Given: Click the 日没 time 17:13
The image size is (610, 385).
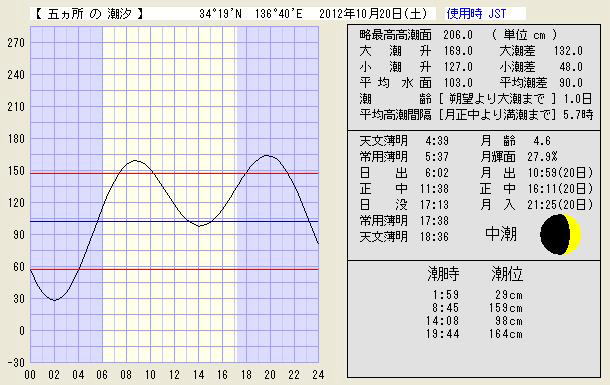Looking at the screenshot, I should coord(434,205).
